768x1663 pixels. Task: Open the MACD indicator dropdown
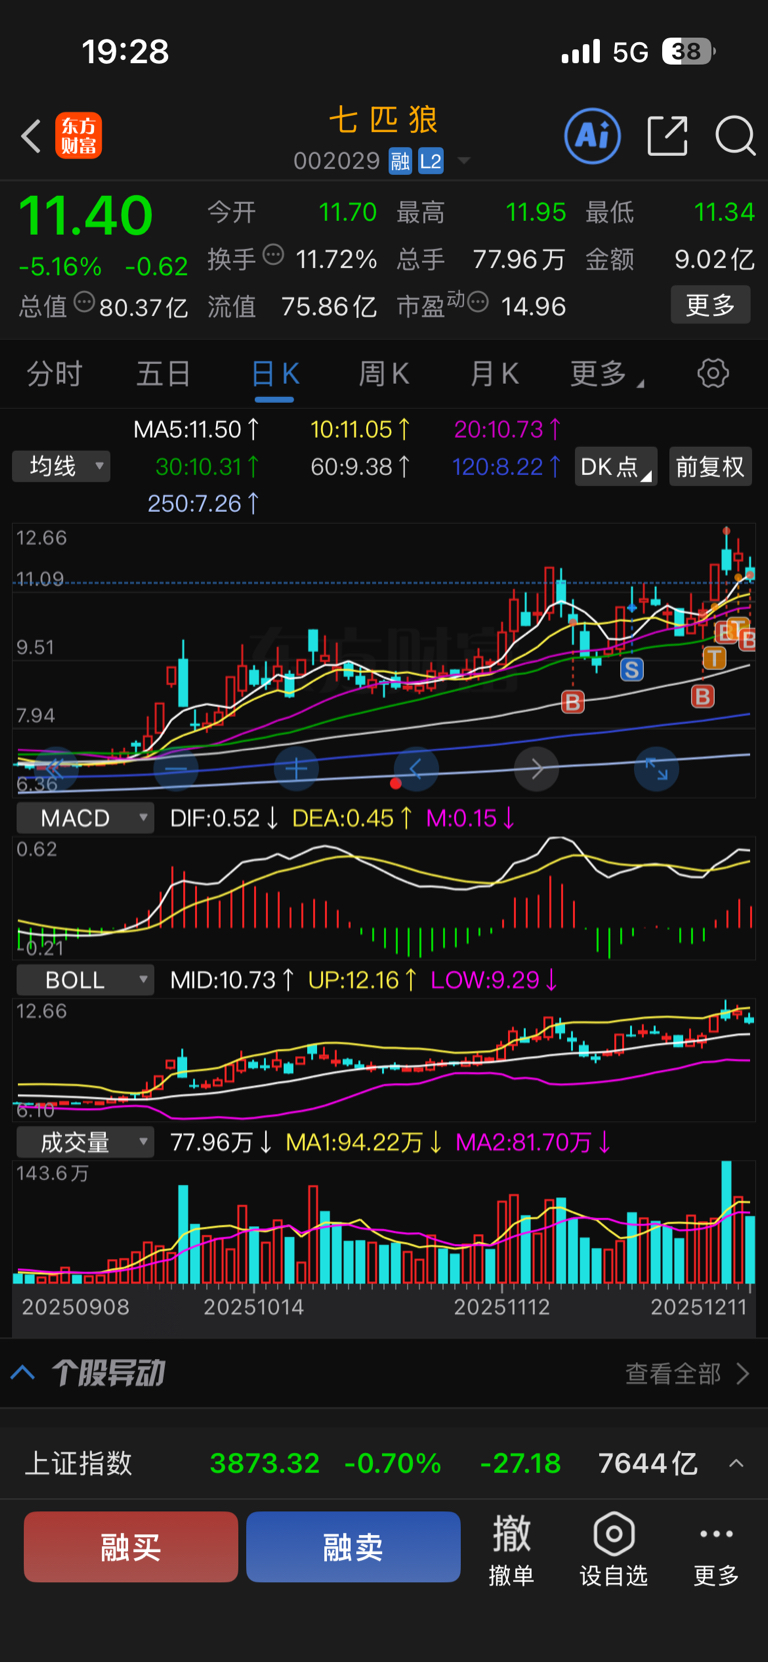click(85, 818)
